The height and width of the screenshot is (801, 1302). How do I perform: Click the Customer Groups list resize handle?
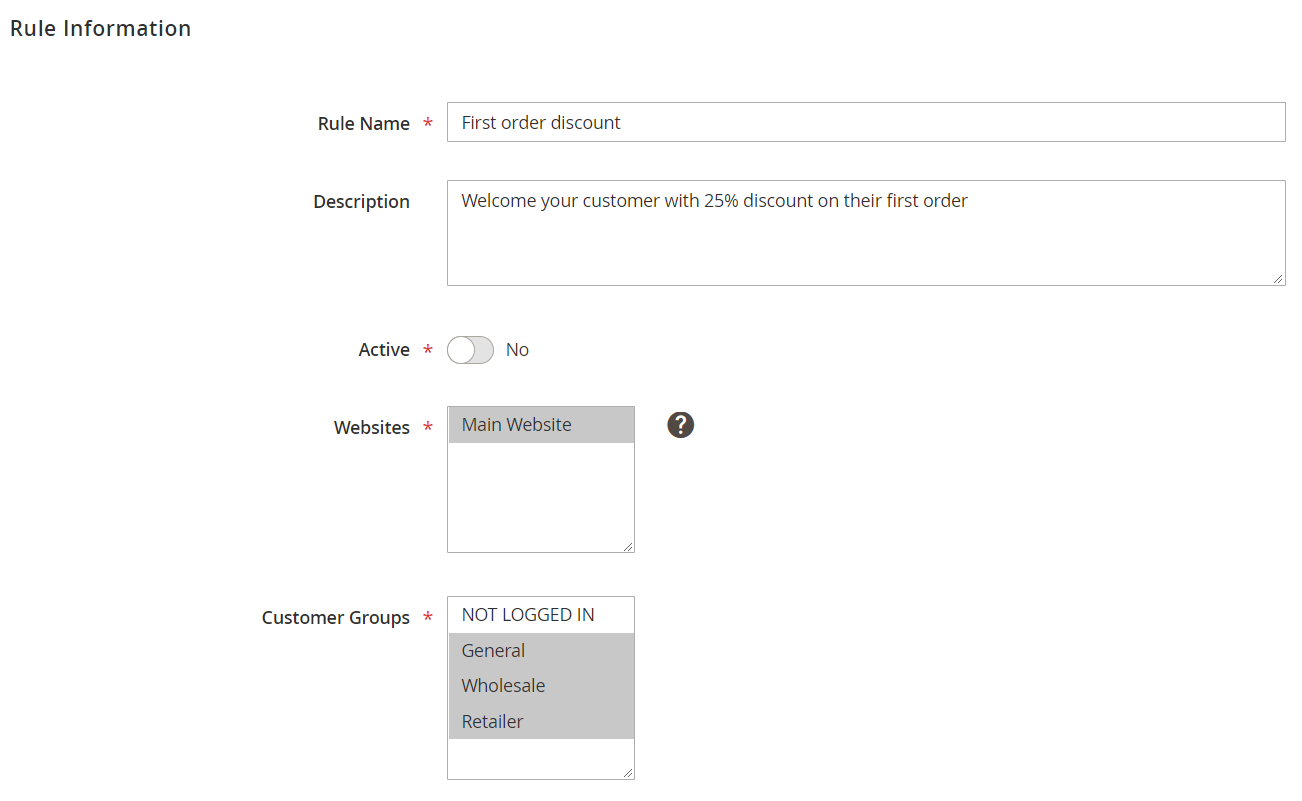(x=628, y=773)
